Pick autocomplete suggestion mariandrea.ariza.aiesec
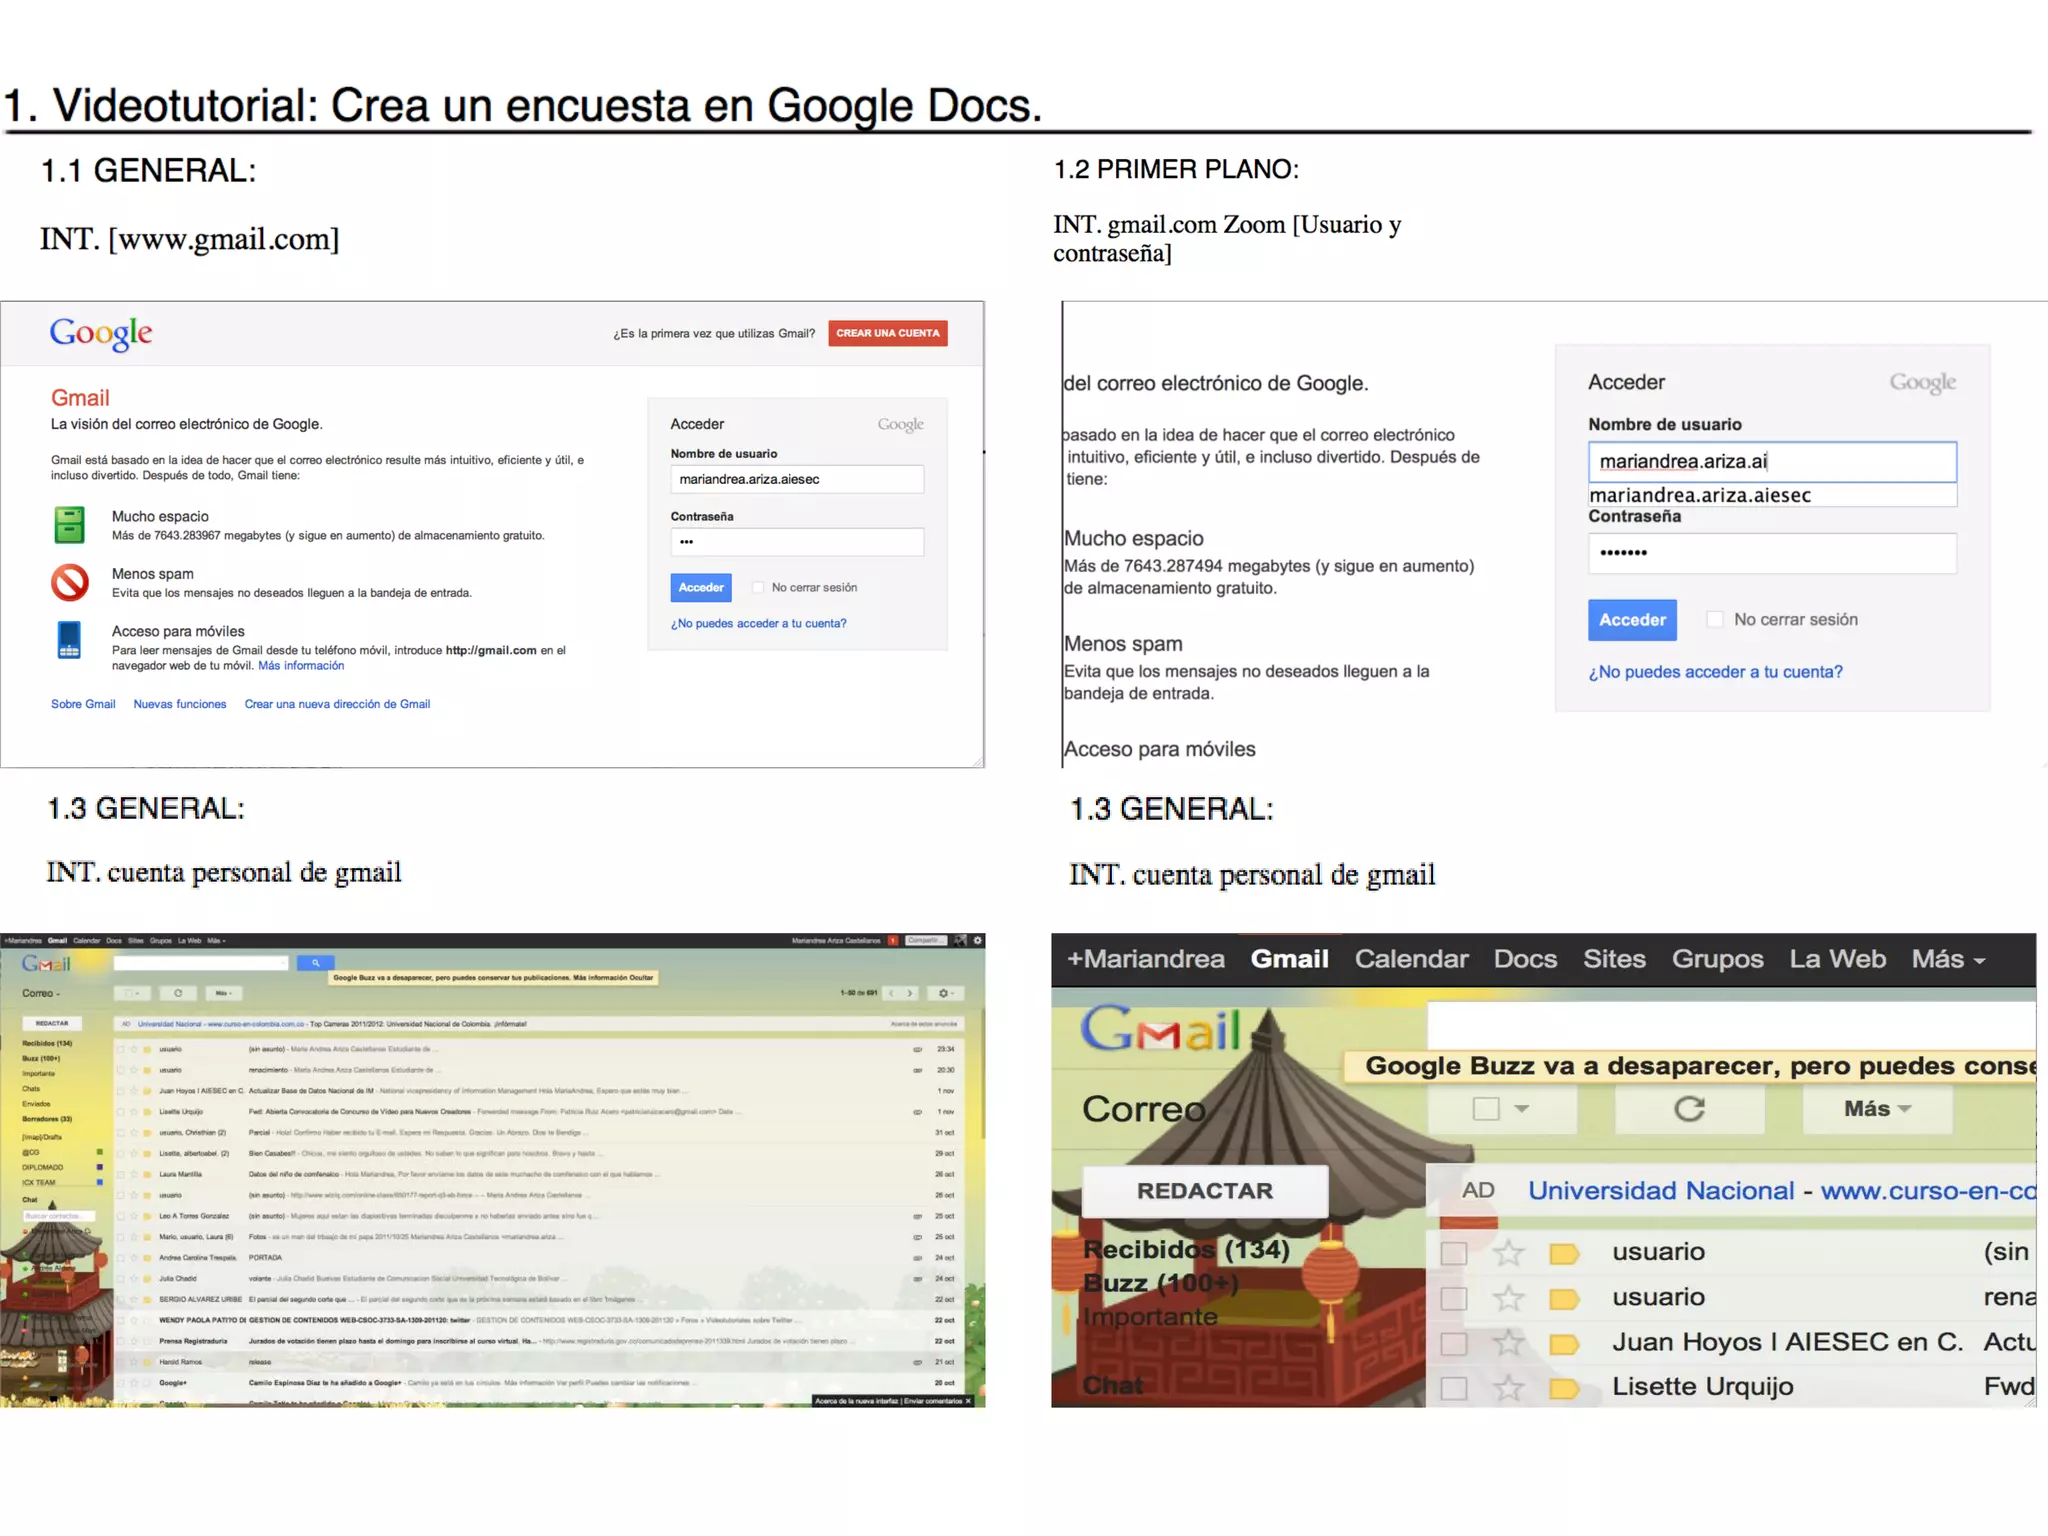 pos(1700,495)
